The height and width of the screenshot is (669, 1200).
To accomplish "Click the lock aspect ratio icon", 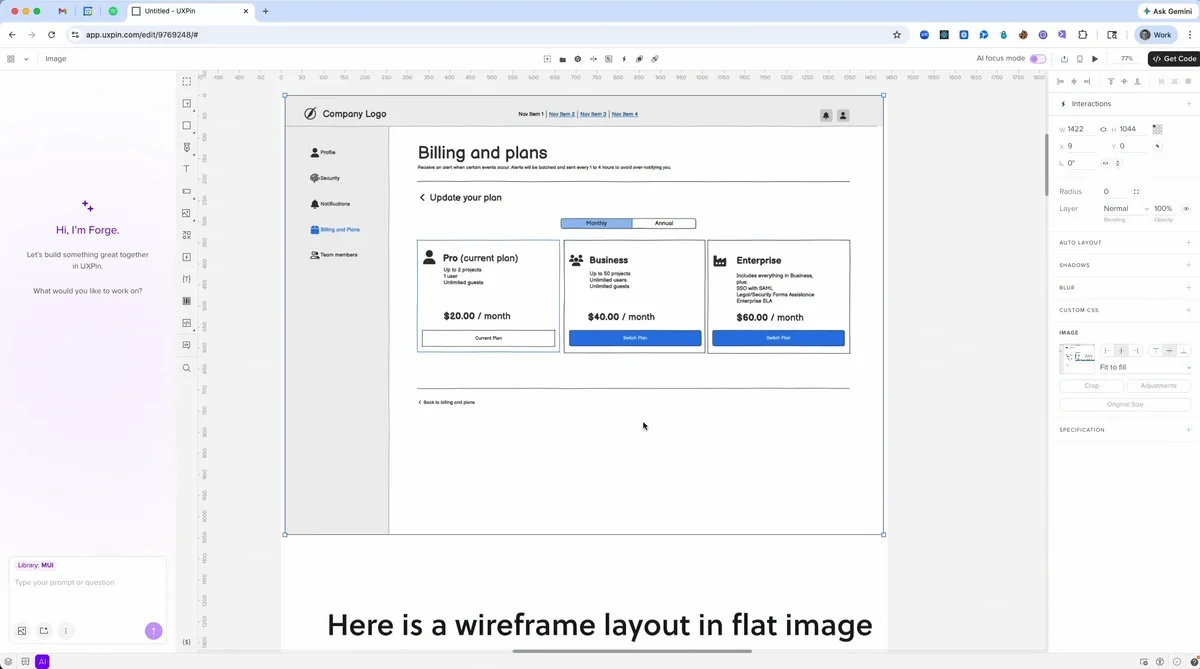I will click(1103, 129).
